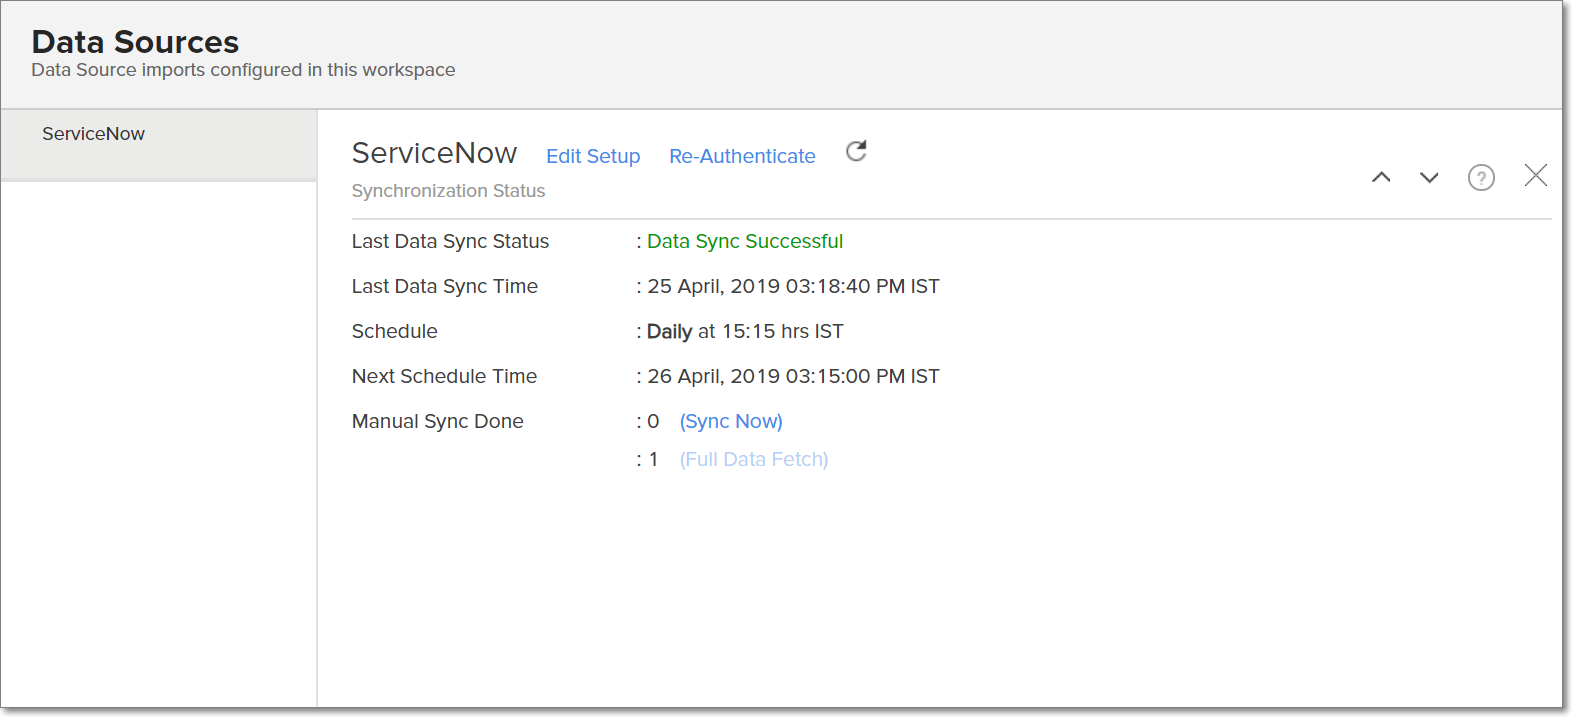Click the ServiceNow heading in details panel
The image size is (1572, 717).
click(x=434, y=153)
